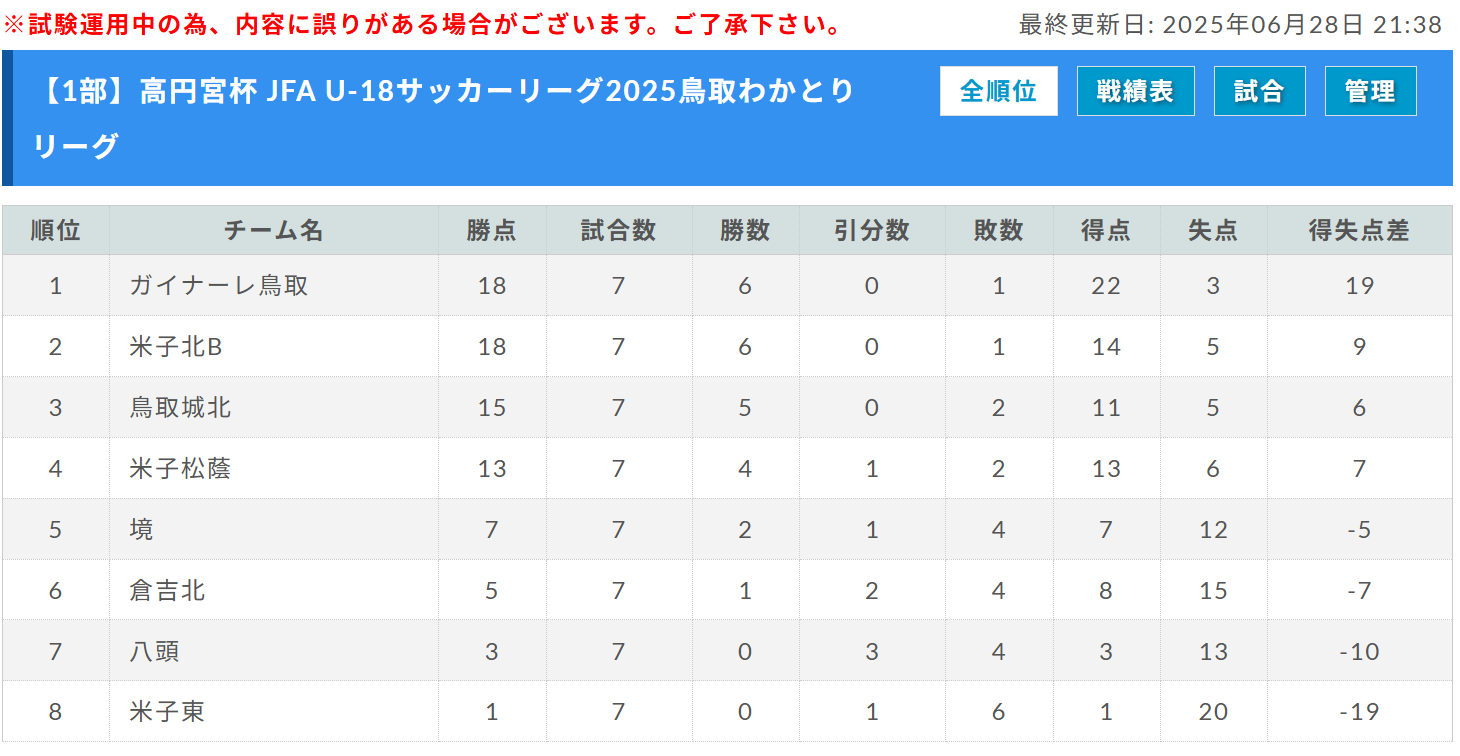Click the チーム名 column header
Screen dimensions: 1460x756
tap(274, 231)
